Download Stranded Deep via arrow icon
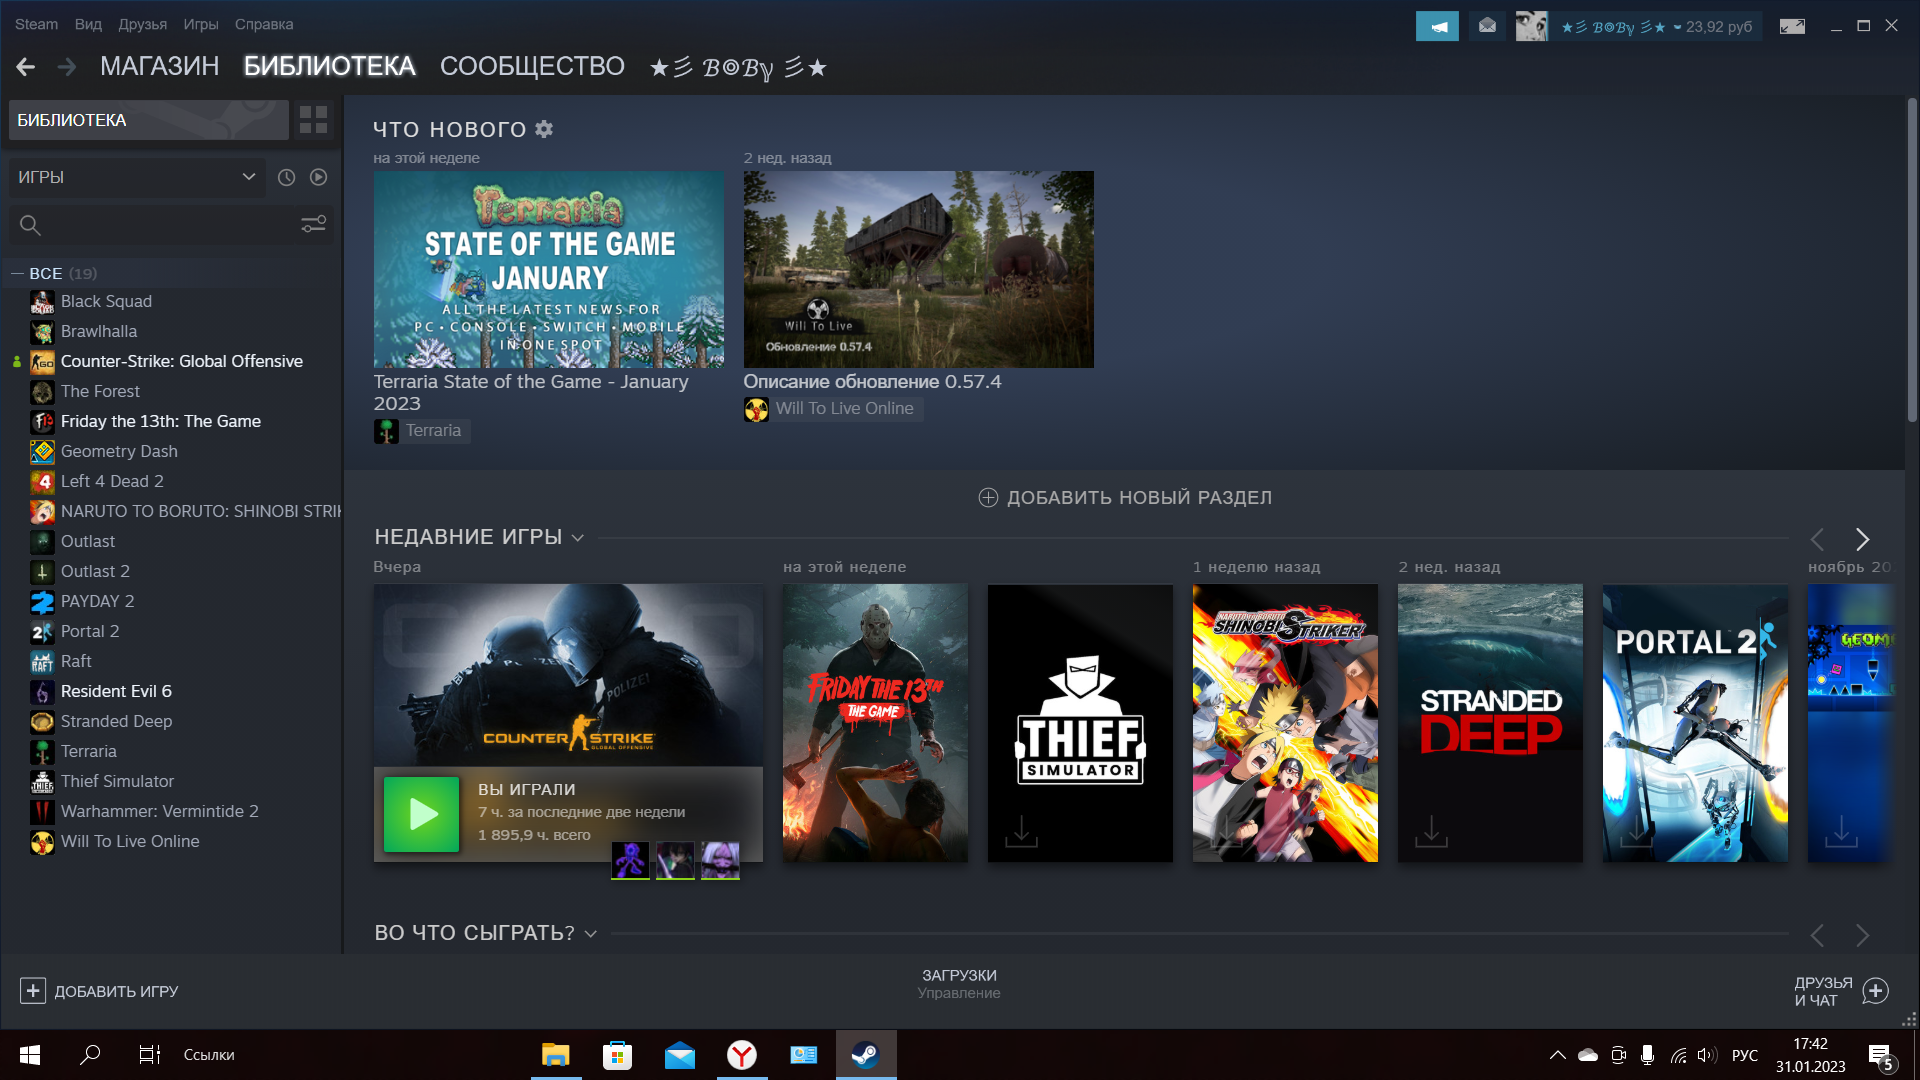 click(1431, 831)
